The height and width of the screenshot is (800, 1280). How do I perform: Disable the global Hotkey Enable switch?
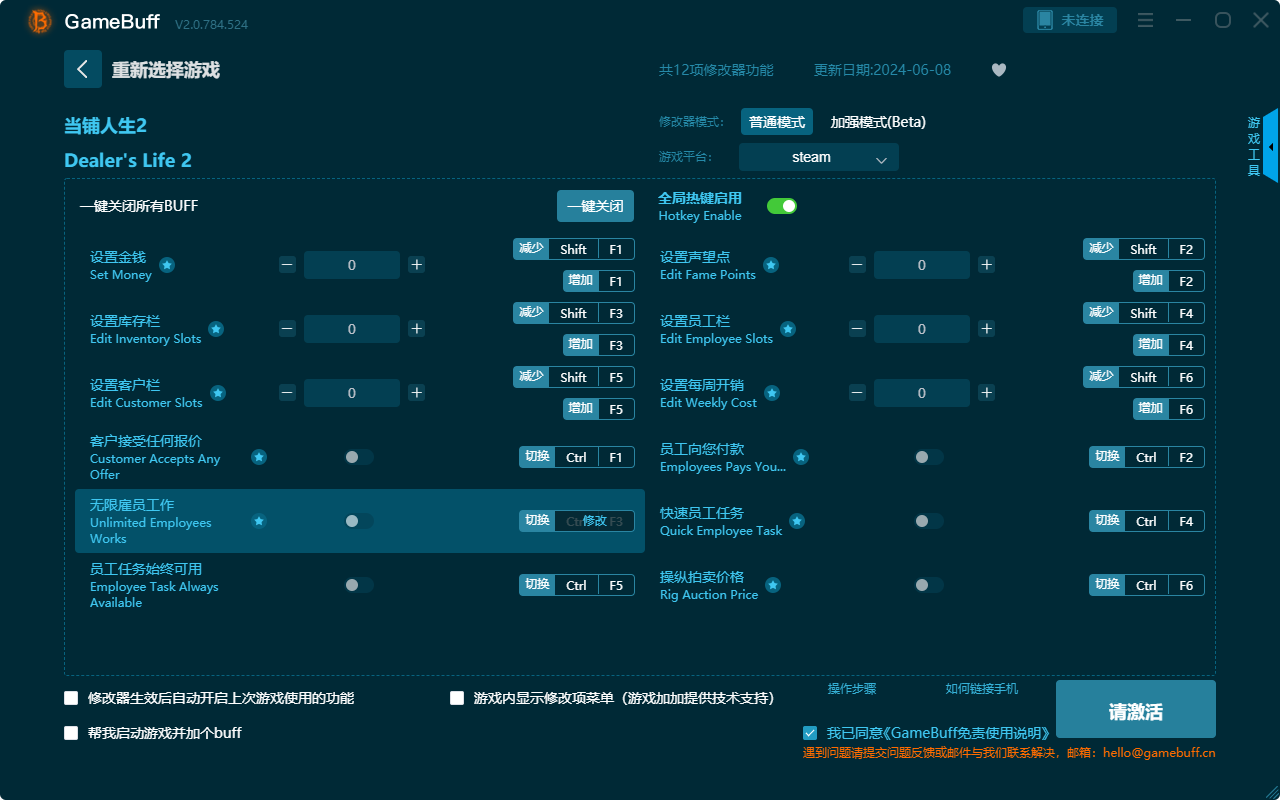coord(781,206)
